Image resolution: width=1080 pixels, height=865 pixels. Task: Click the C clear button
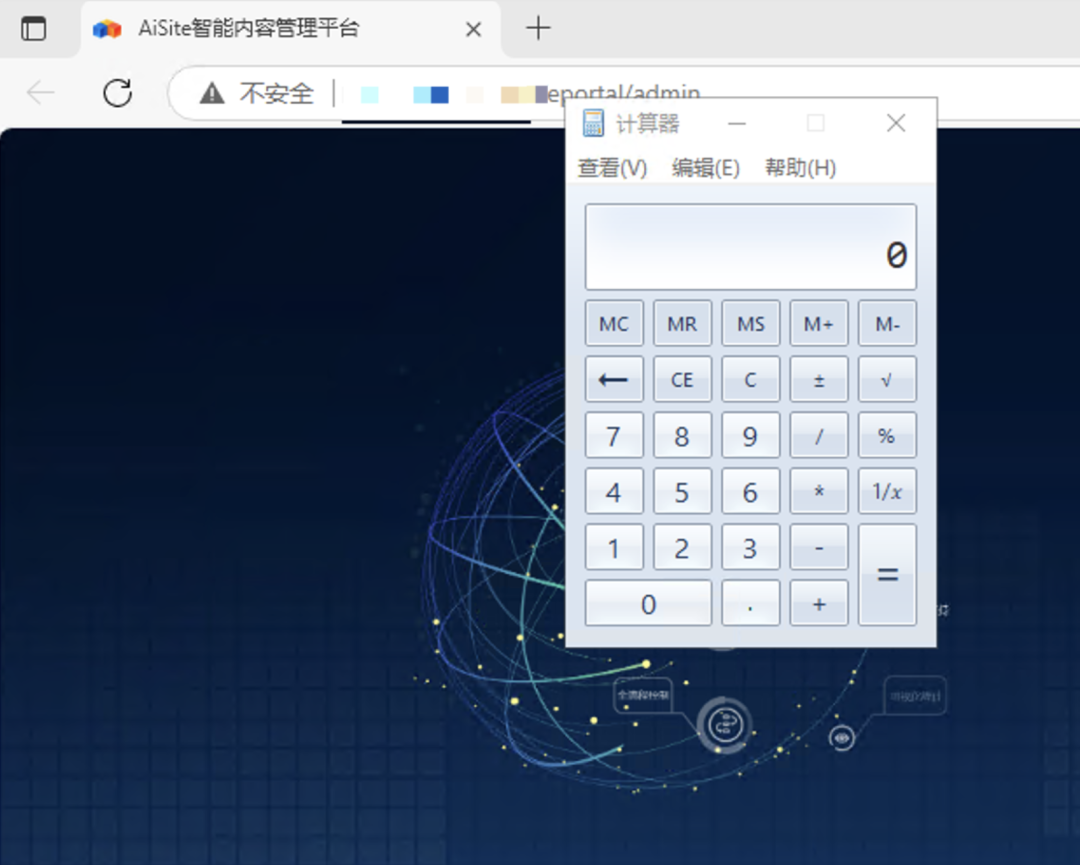click(x=750, y=379)
